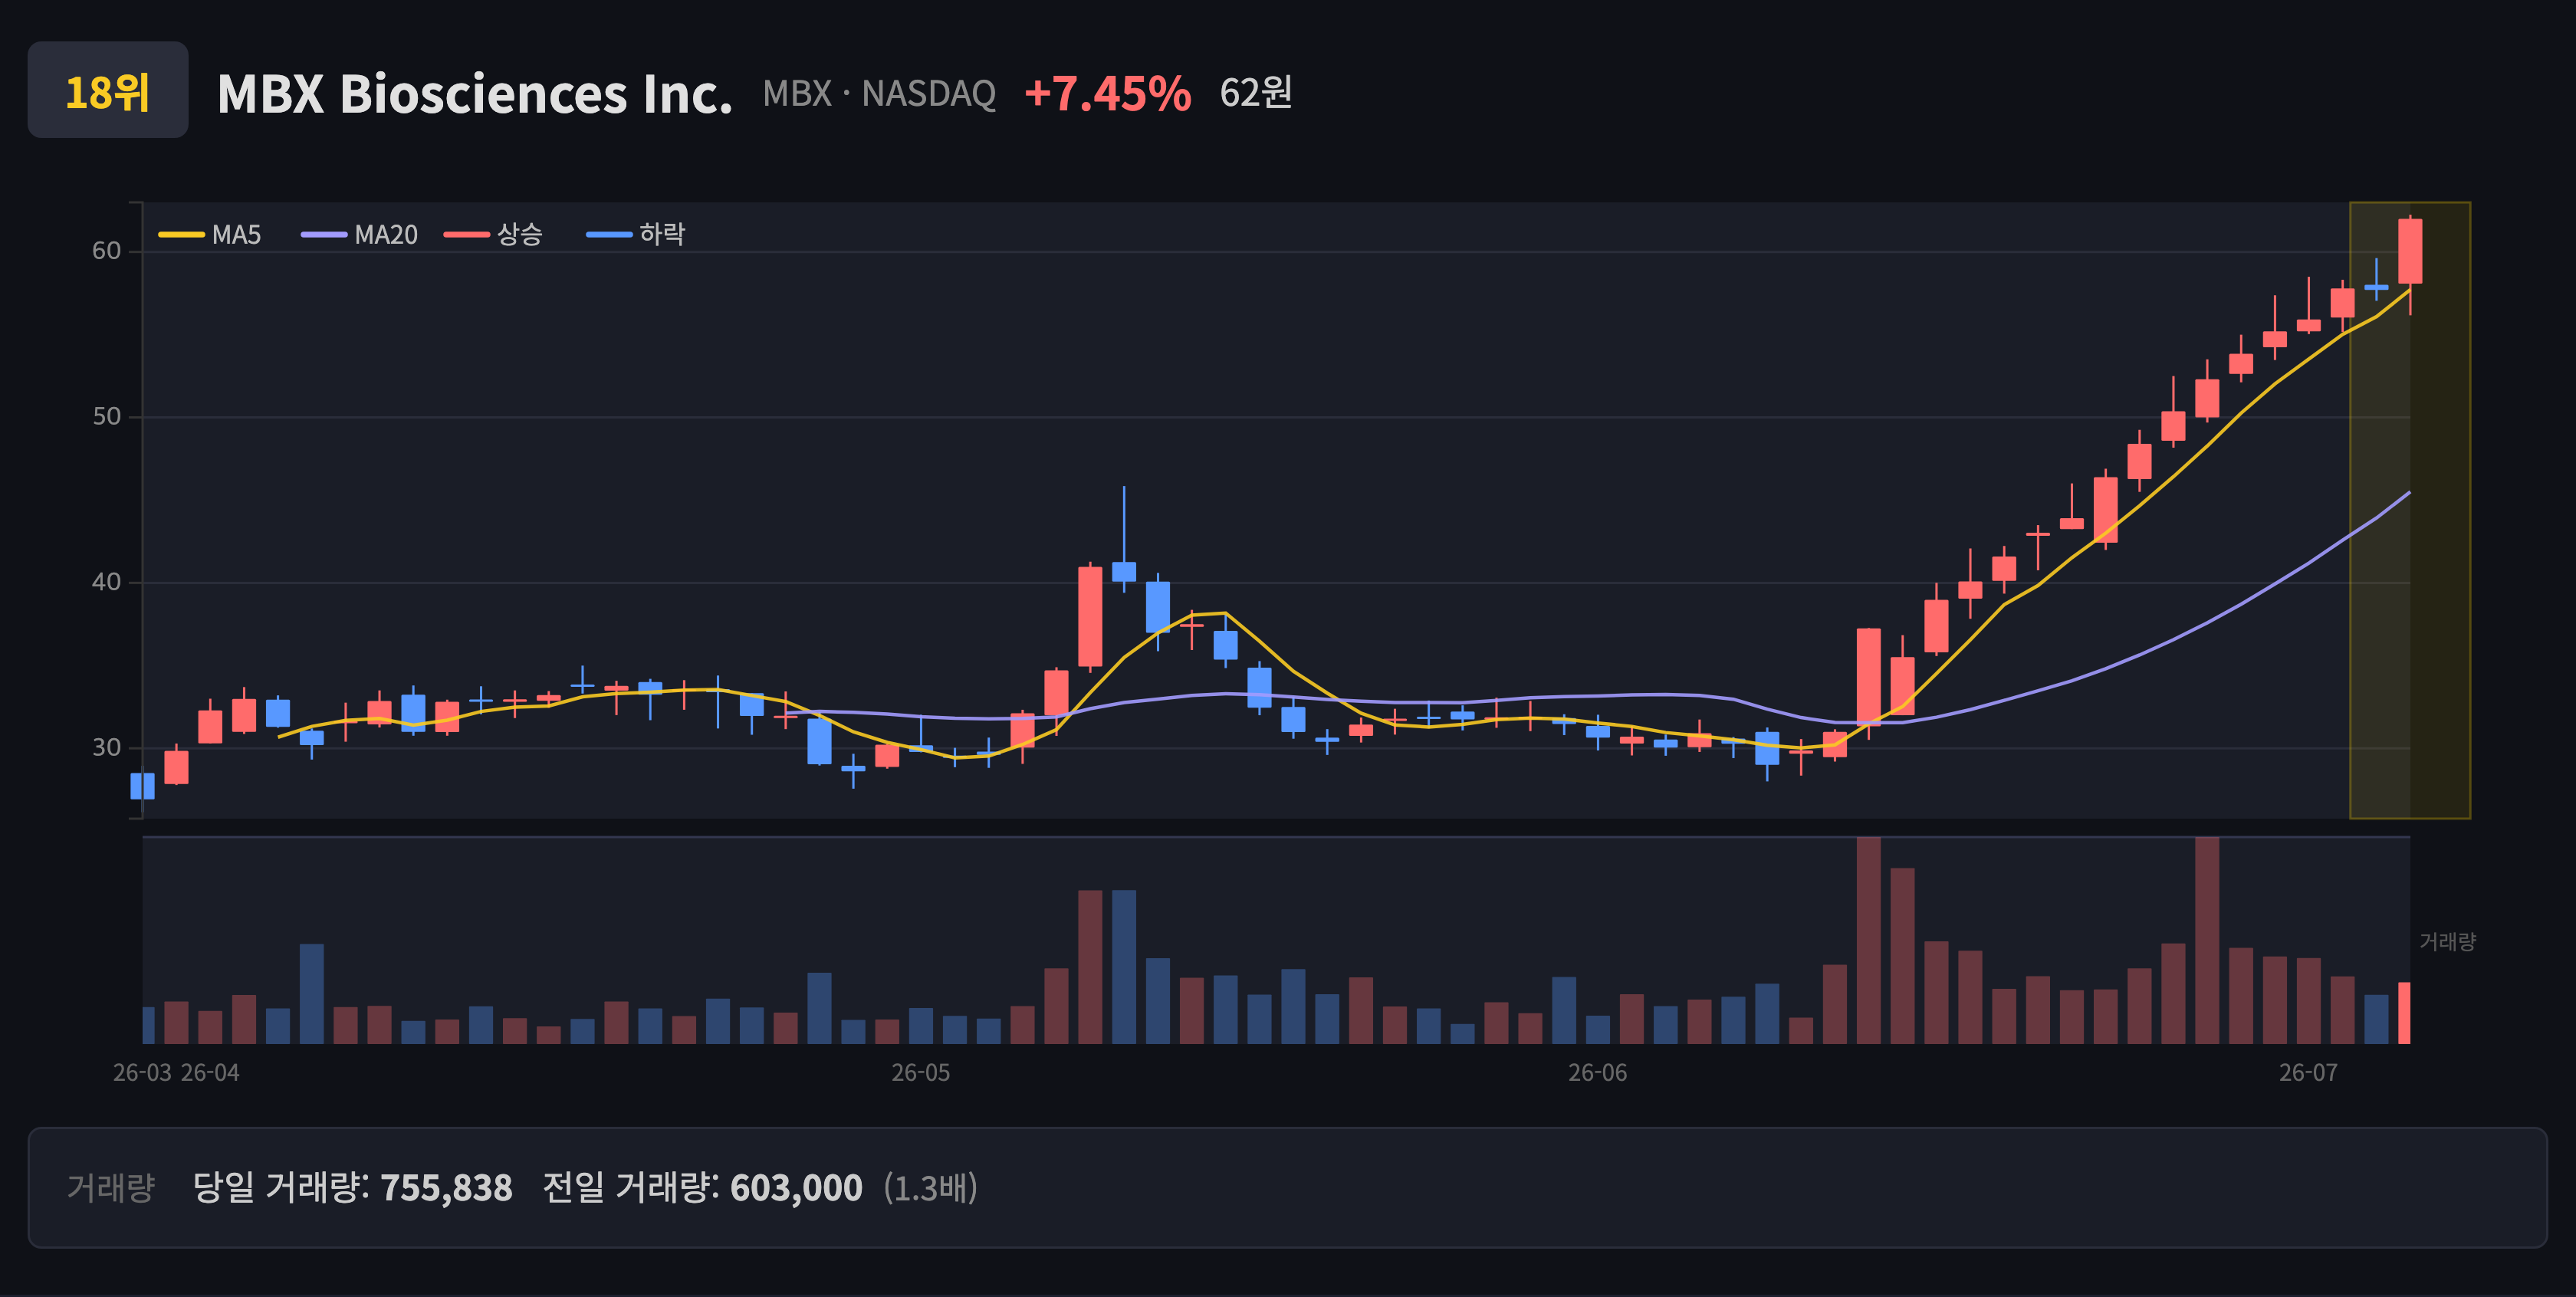Click the +7.45% change value
The image size is (2576, 1297).
tap(1108, 94)
